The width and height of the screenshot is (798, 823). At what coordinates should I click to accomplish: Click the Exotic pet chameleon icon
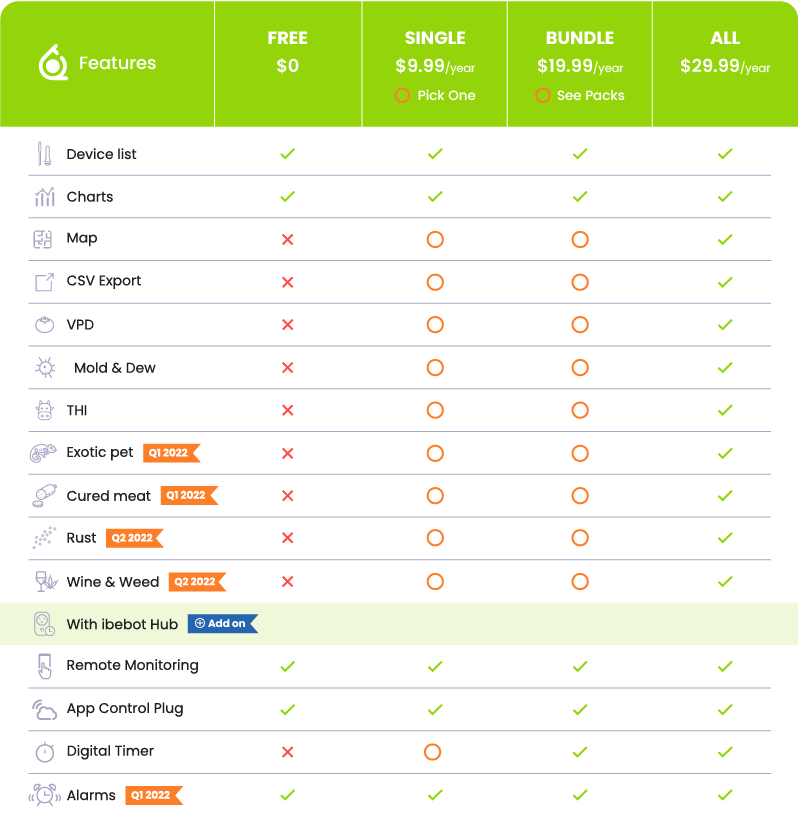coord(43,453)
